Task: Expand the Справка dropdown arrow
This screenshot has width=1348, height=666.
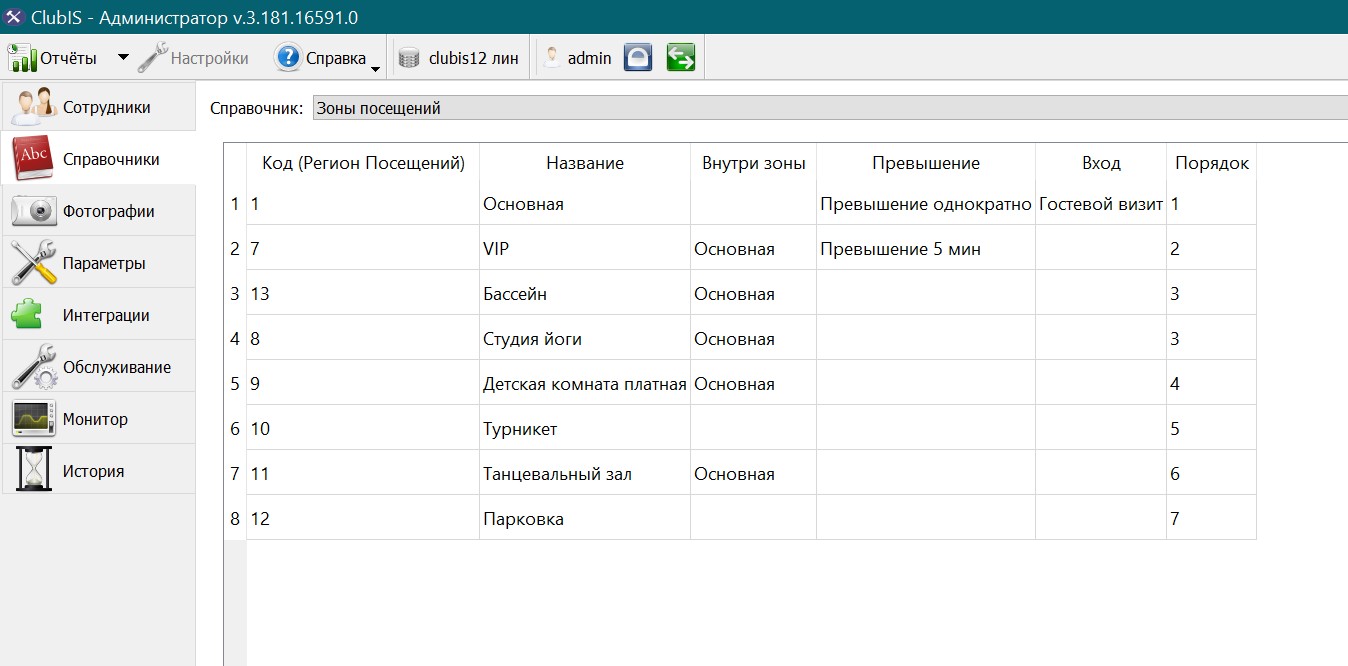Action: click(375, 68)
